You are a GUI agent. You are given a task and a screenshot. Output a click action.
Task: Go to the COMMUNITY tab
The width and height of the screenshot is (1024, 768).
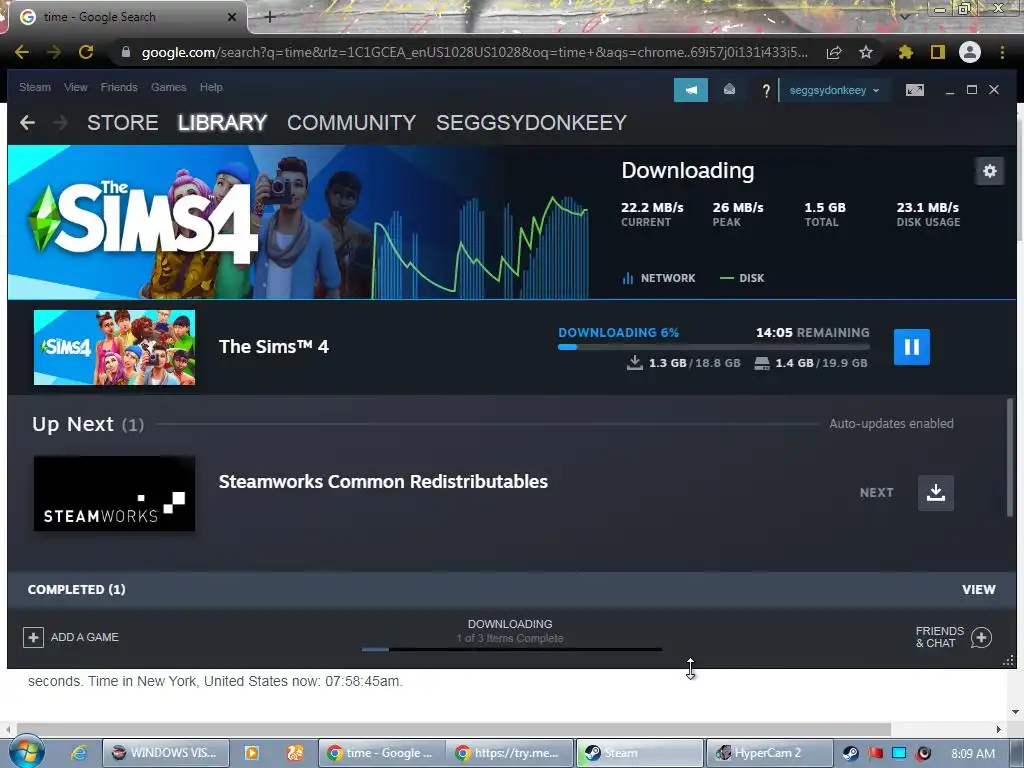click(351, 122)
